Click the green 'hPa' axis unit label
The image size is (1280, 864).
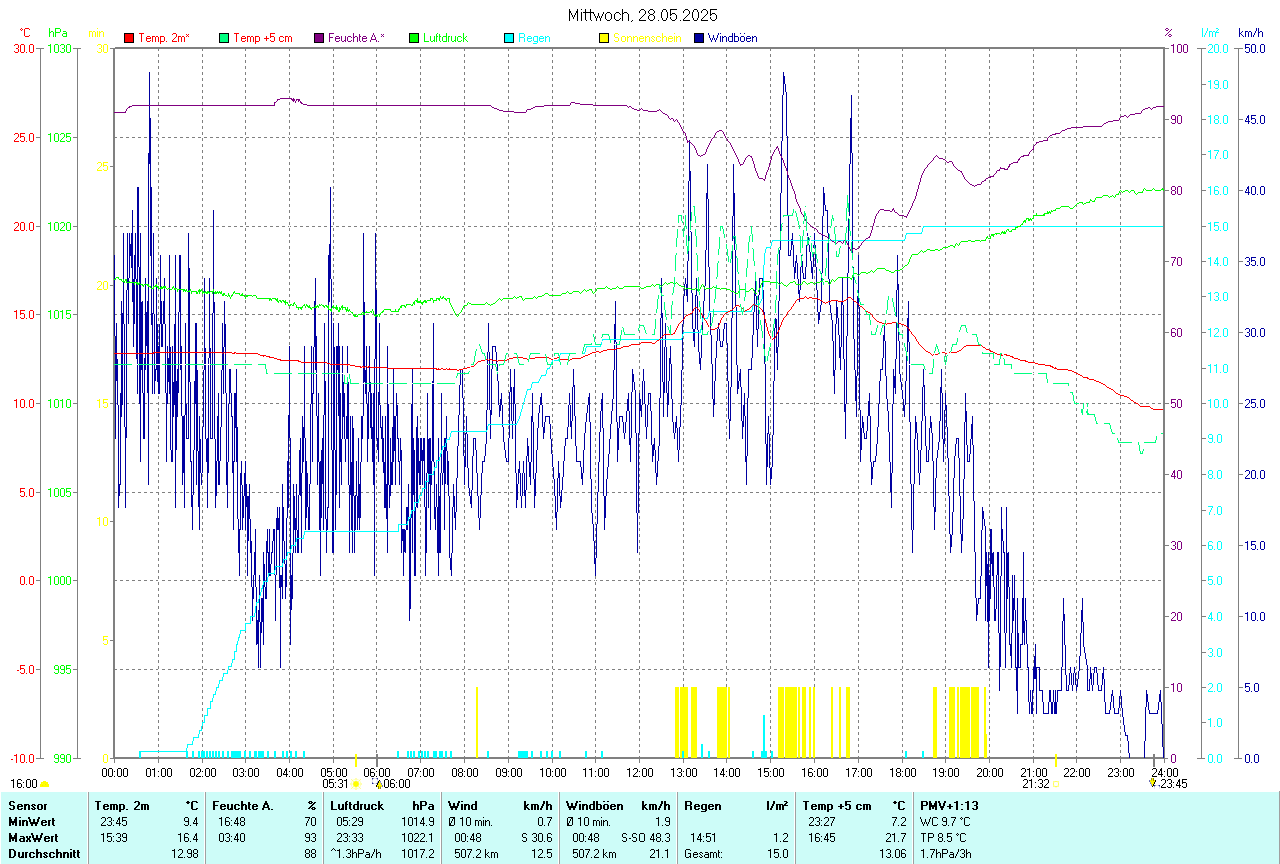[x=57, y=33]
